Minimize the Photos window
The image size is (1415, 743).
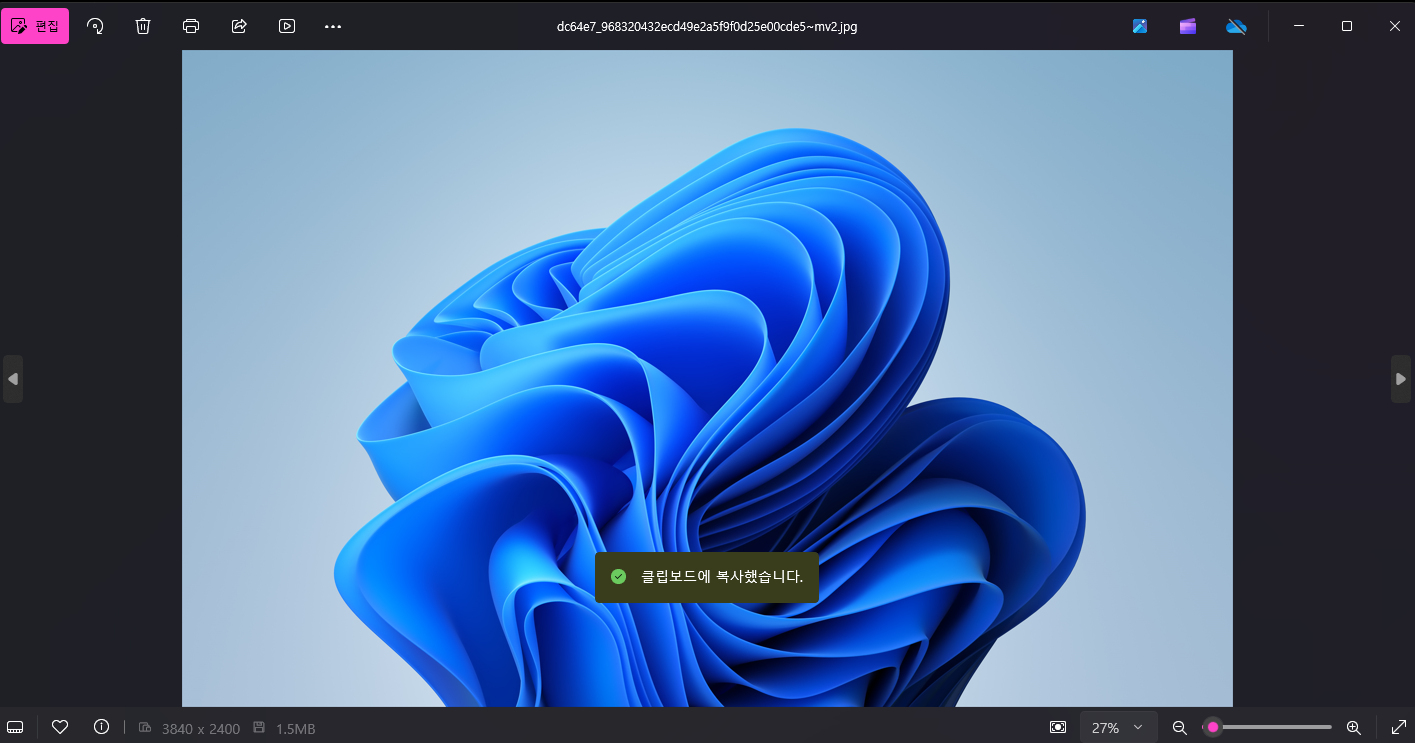(1299, 26)
